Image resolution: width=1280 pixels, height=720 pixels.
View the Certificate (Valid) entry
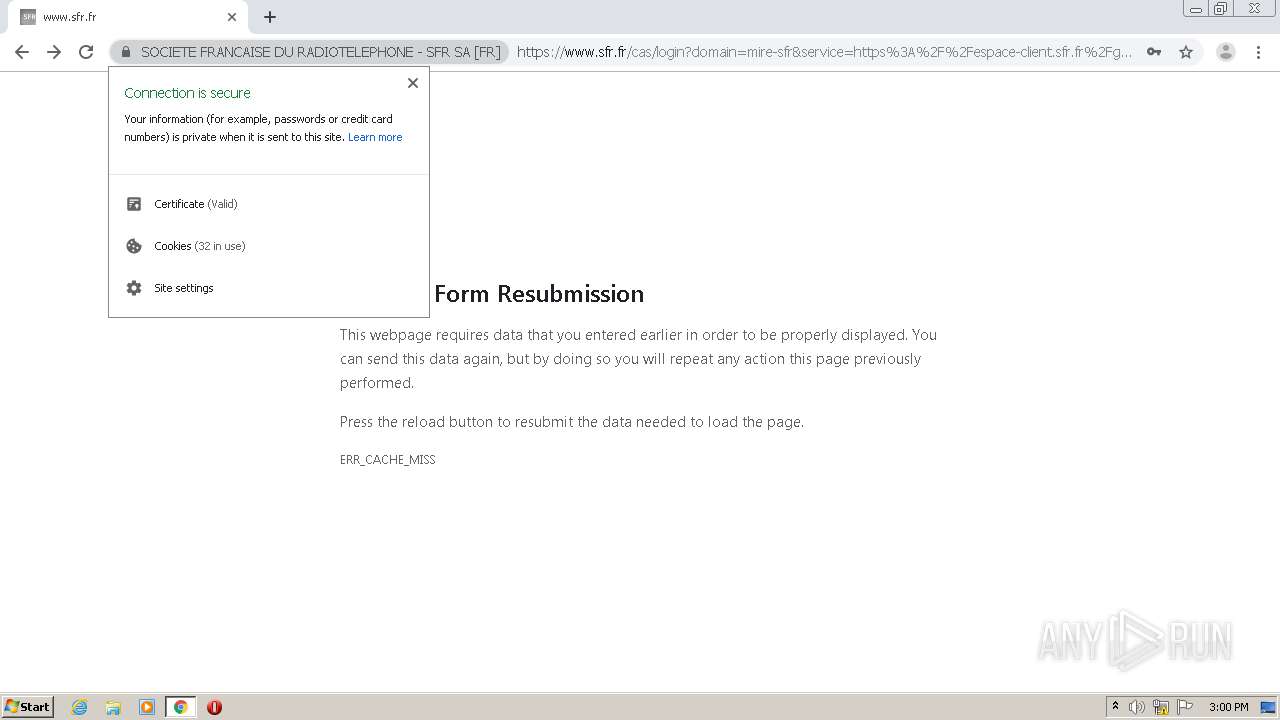pos(269,204)
